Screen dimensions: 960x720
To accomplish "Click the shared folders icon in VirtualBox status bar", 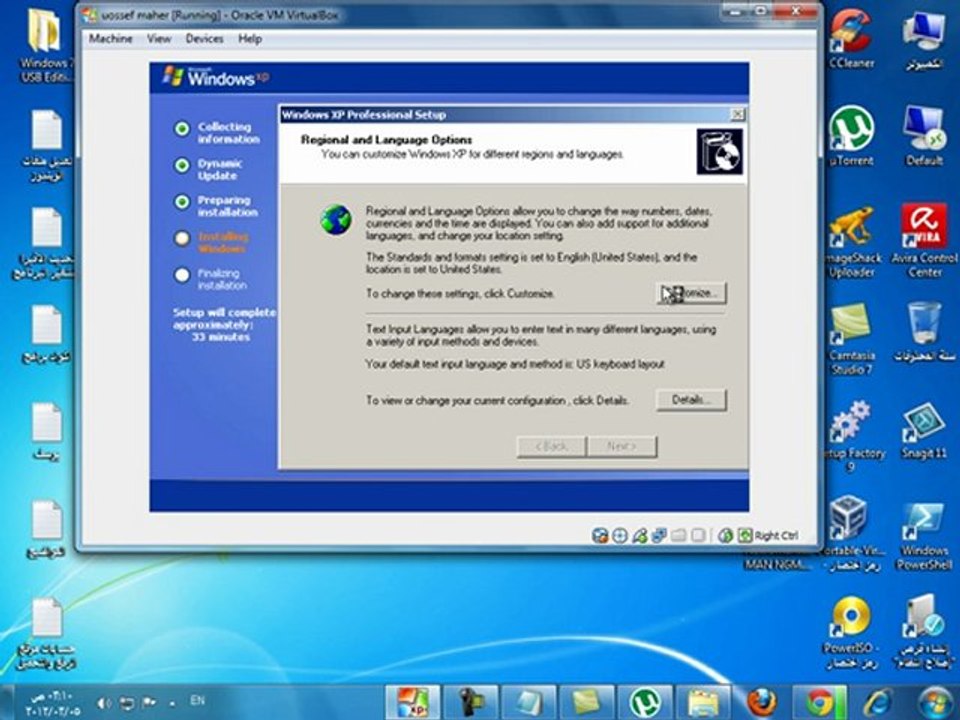I will (x=678, y=536).
